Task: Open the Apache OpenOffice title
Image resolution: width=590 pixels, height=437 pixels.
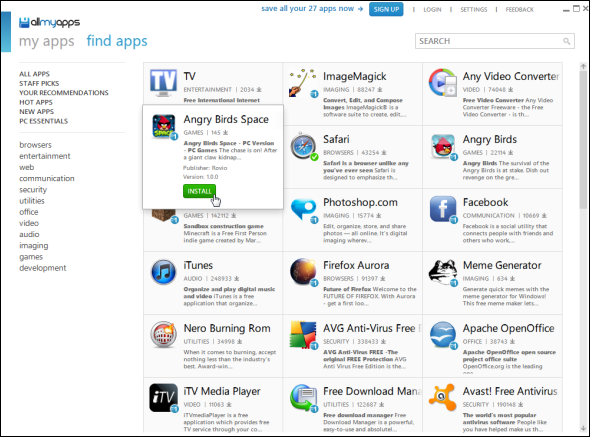Action: (508, 328)
